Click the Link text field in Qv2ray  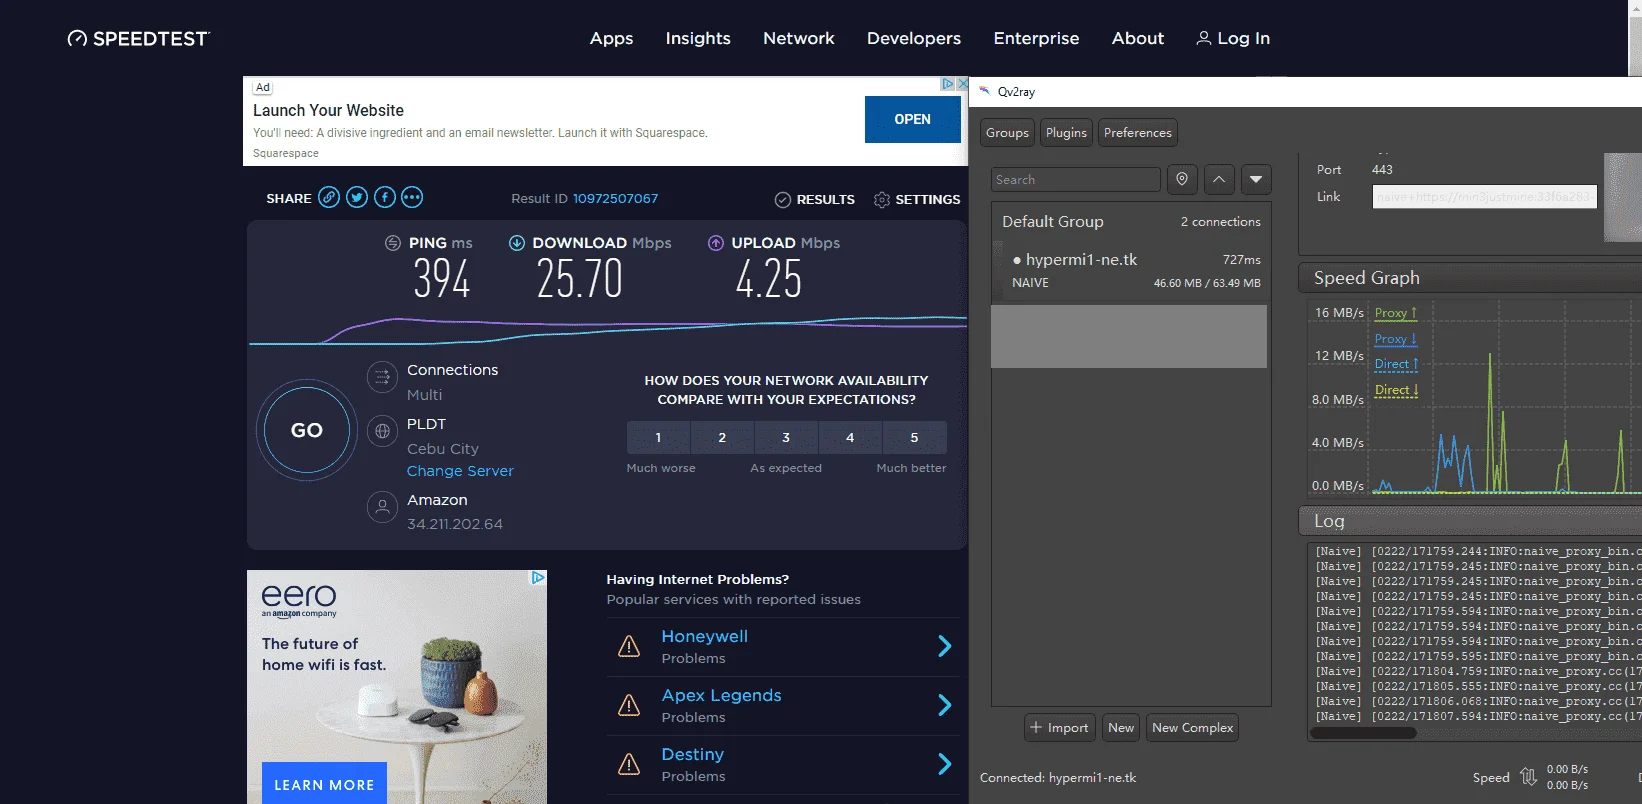click(x=1484, y=197)
